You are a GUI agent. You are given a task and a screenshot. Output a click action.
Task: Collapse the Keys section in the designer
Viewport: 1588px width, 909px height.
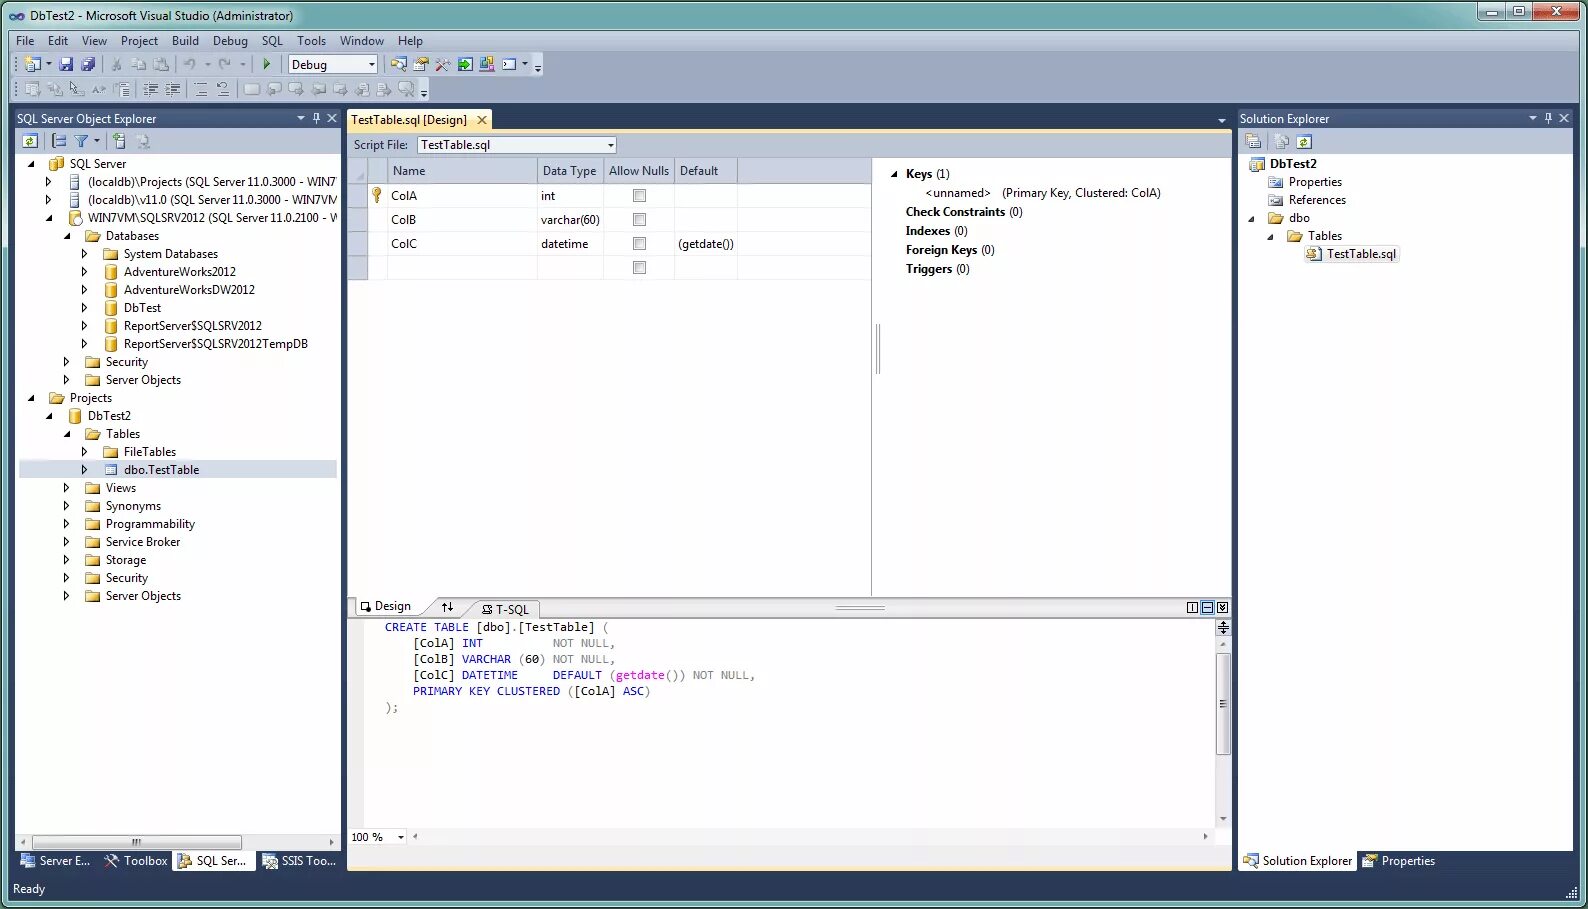(x=894, y=174)
